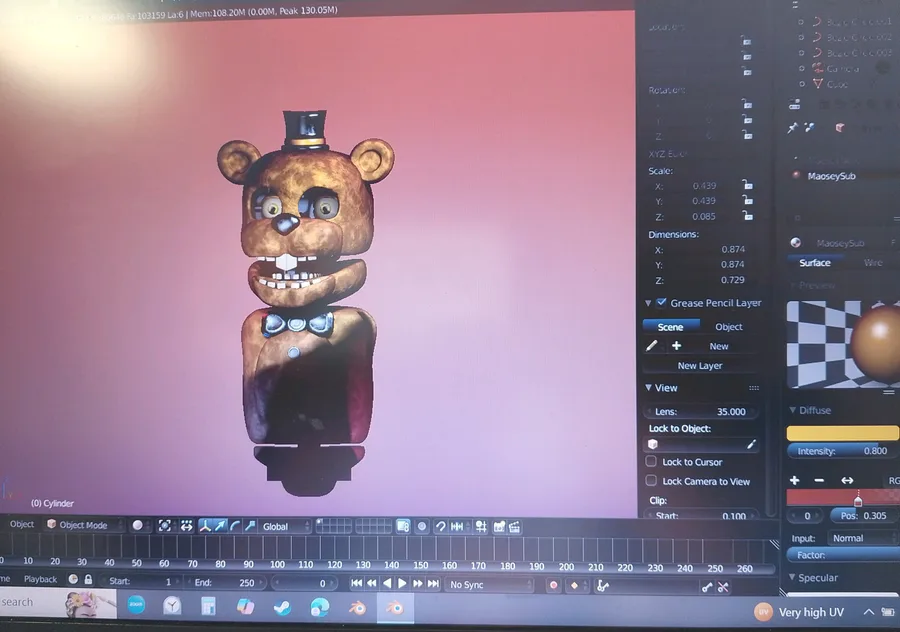Image resolution: width=900 pixels, height=632 pixels.
Task: Play animation forward in timeline
Action: pos(402,583)
